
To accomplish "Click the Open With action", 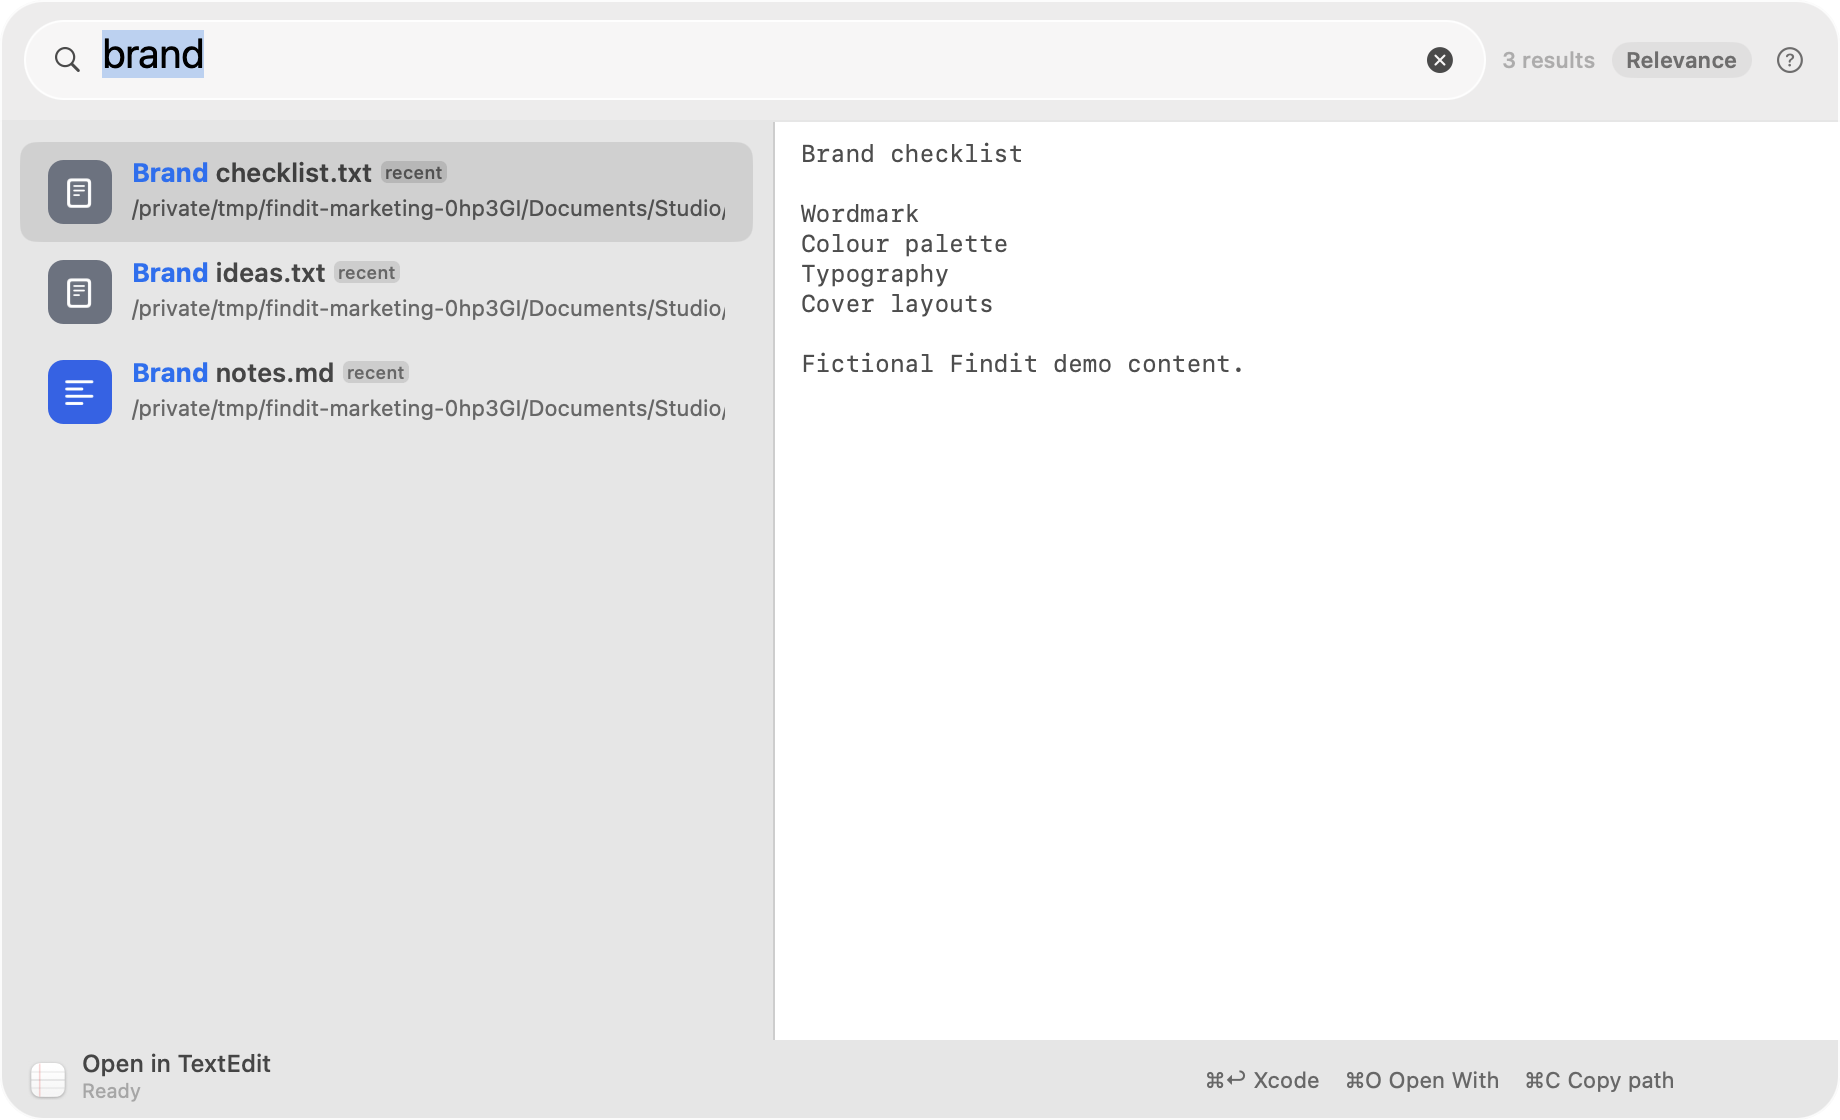I will (1422, 1080).
